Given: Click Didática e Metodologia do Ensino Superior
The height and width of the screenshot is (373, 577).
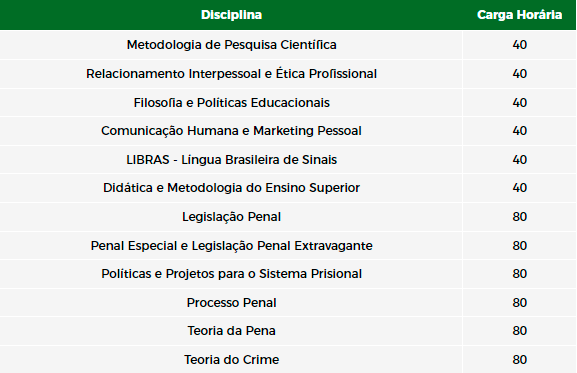Looking at the screenshot, I should (x=231, y=188).
